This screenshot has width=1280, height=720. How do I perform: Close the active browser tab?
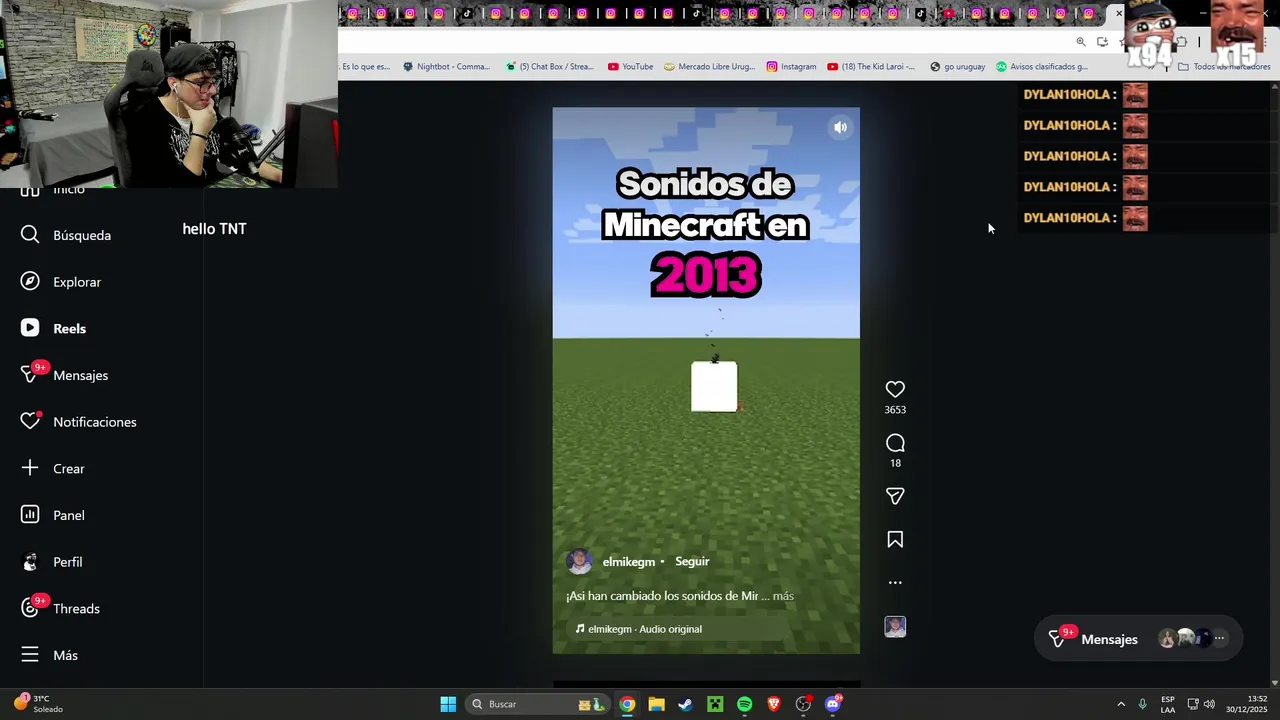pos(1119,14)
